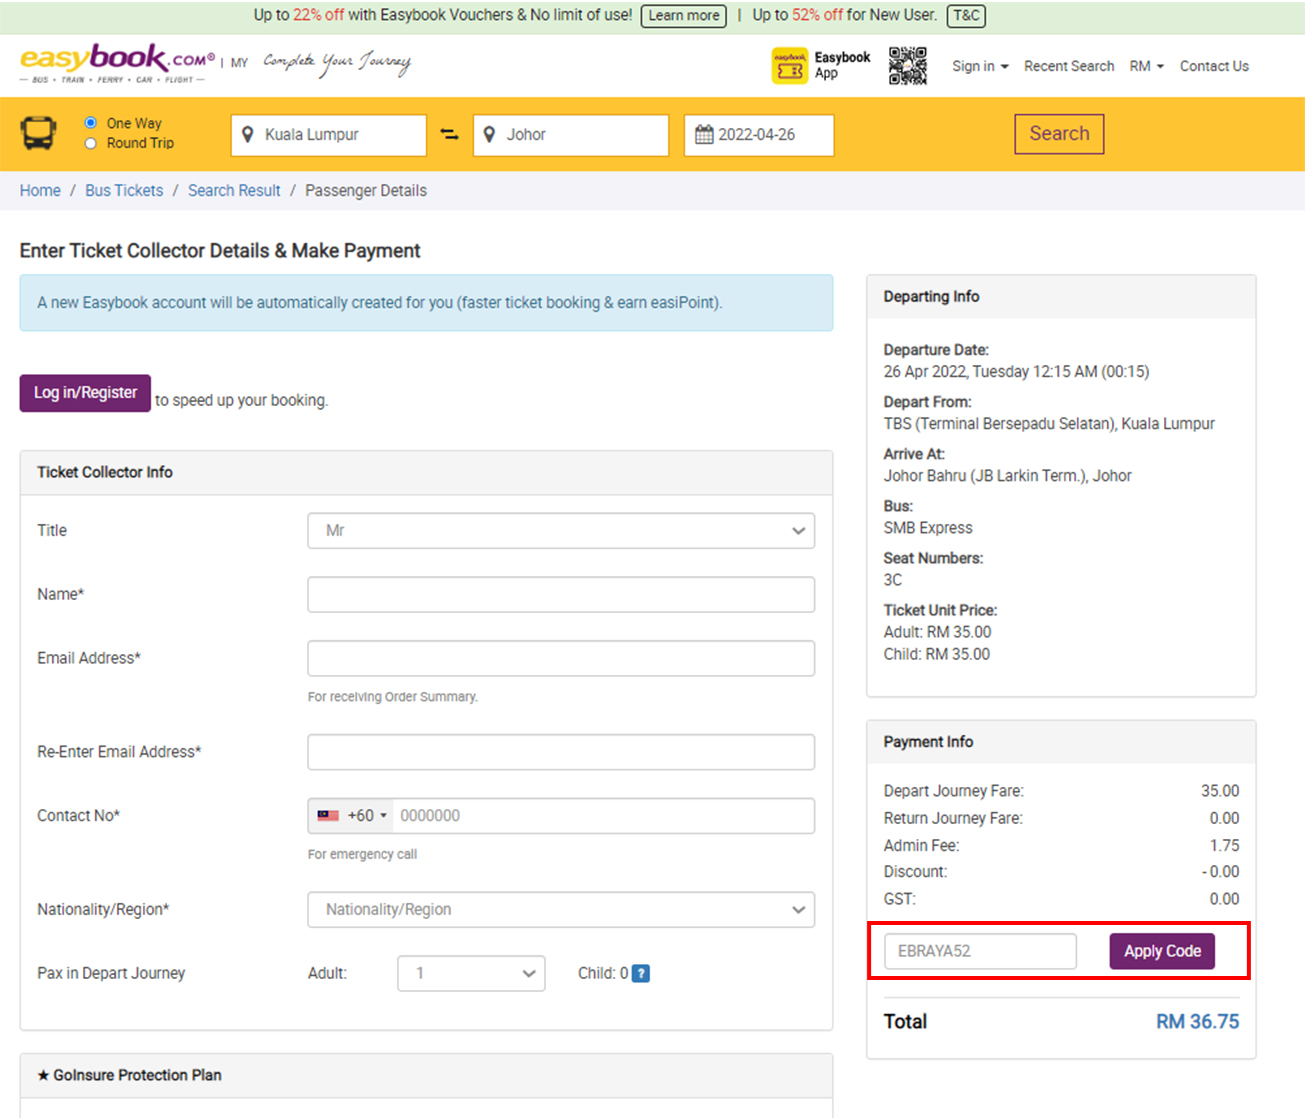Click the location pin beside Johor
The width and height of the screenshot is (1305, 1120).
(x=490, y=134)
